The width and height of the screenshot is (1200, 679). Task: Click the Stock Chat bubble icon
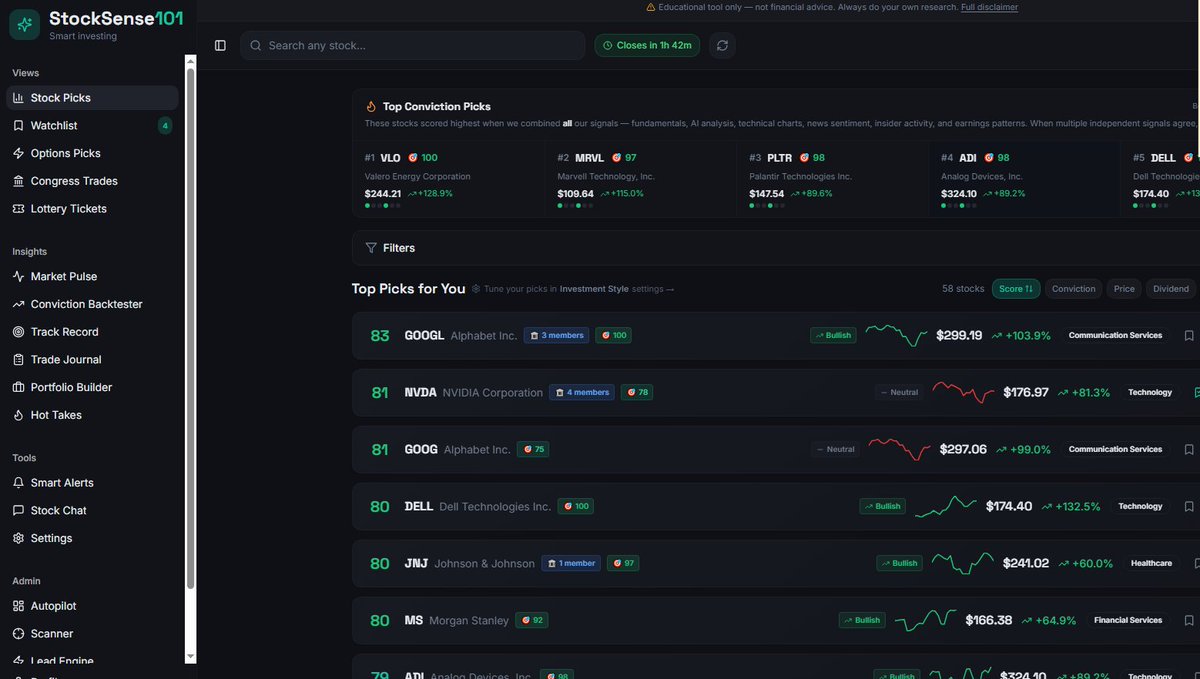click(x=19, y=510)
